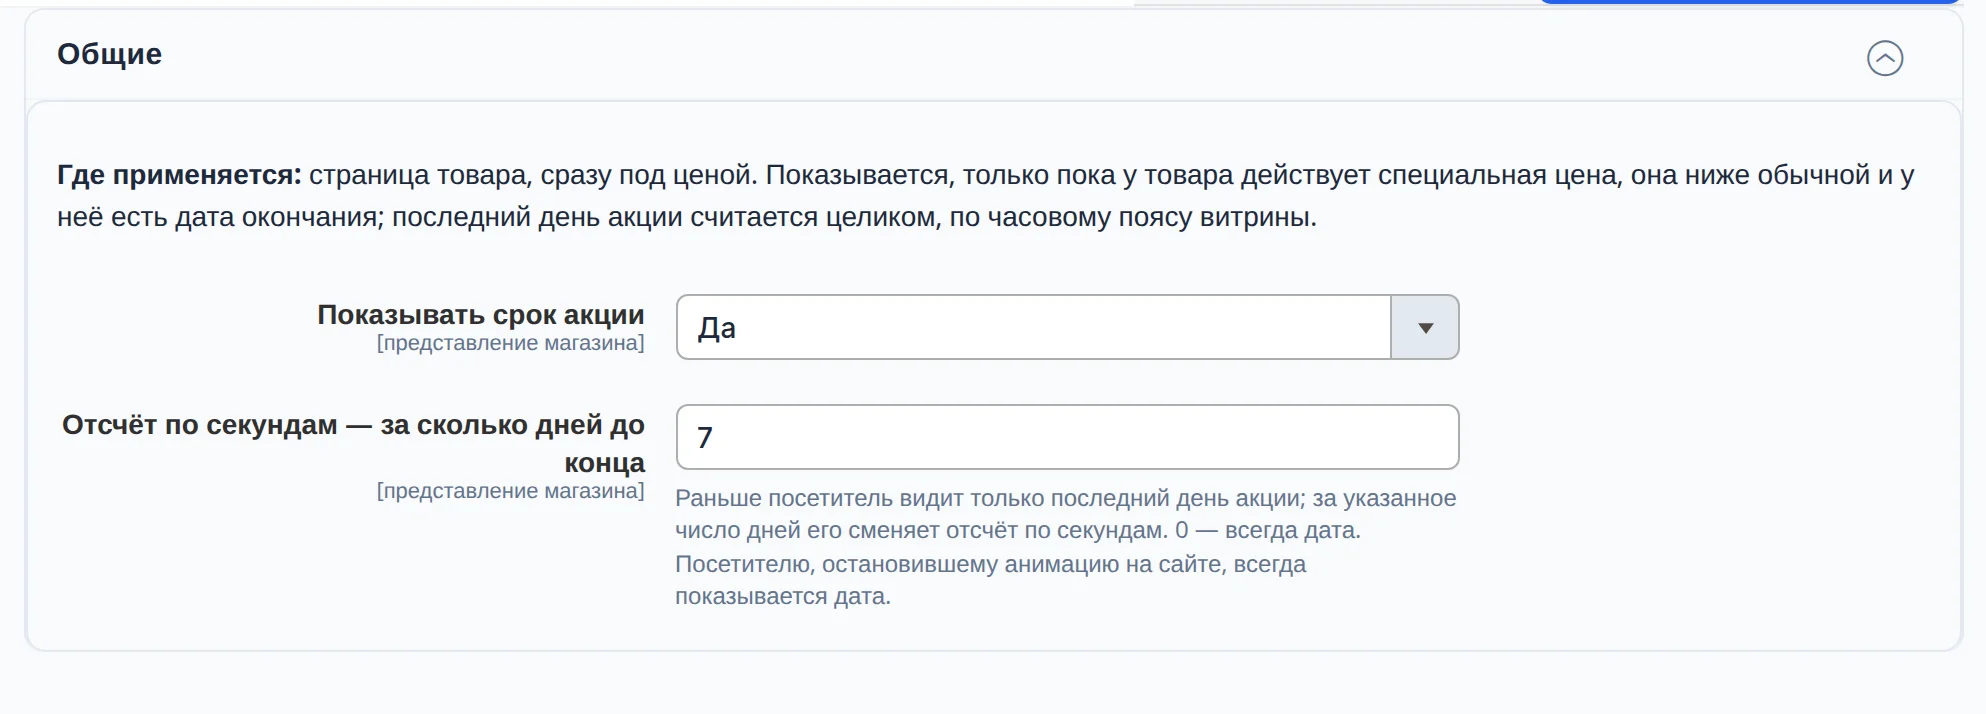Click the [представление магазина] note under Отсчёт по секундам

(x=510, y=491)
